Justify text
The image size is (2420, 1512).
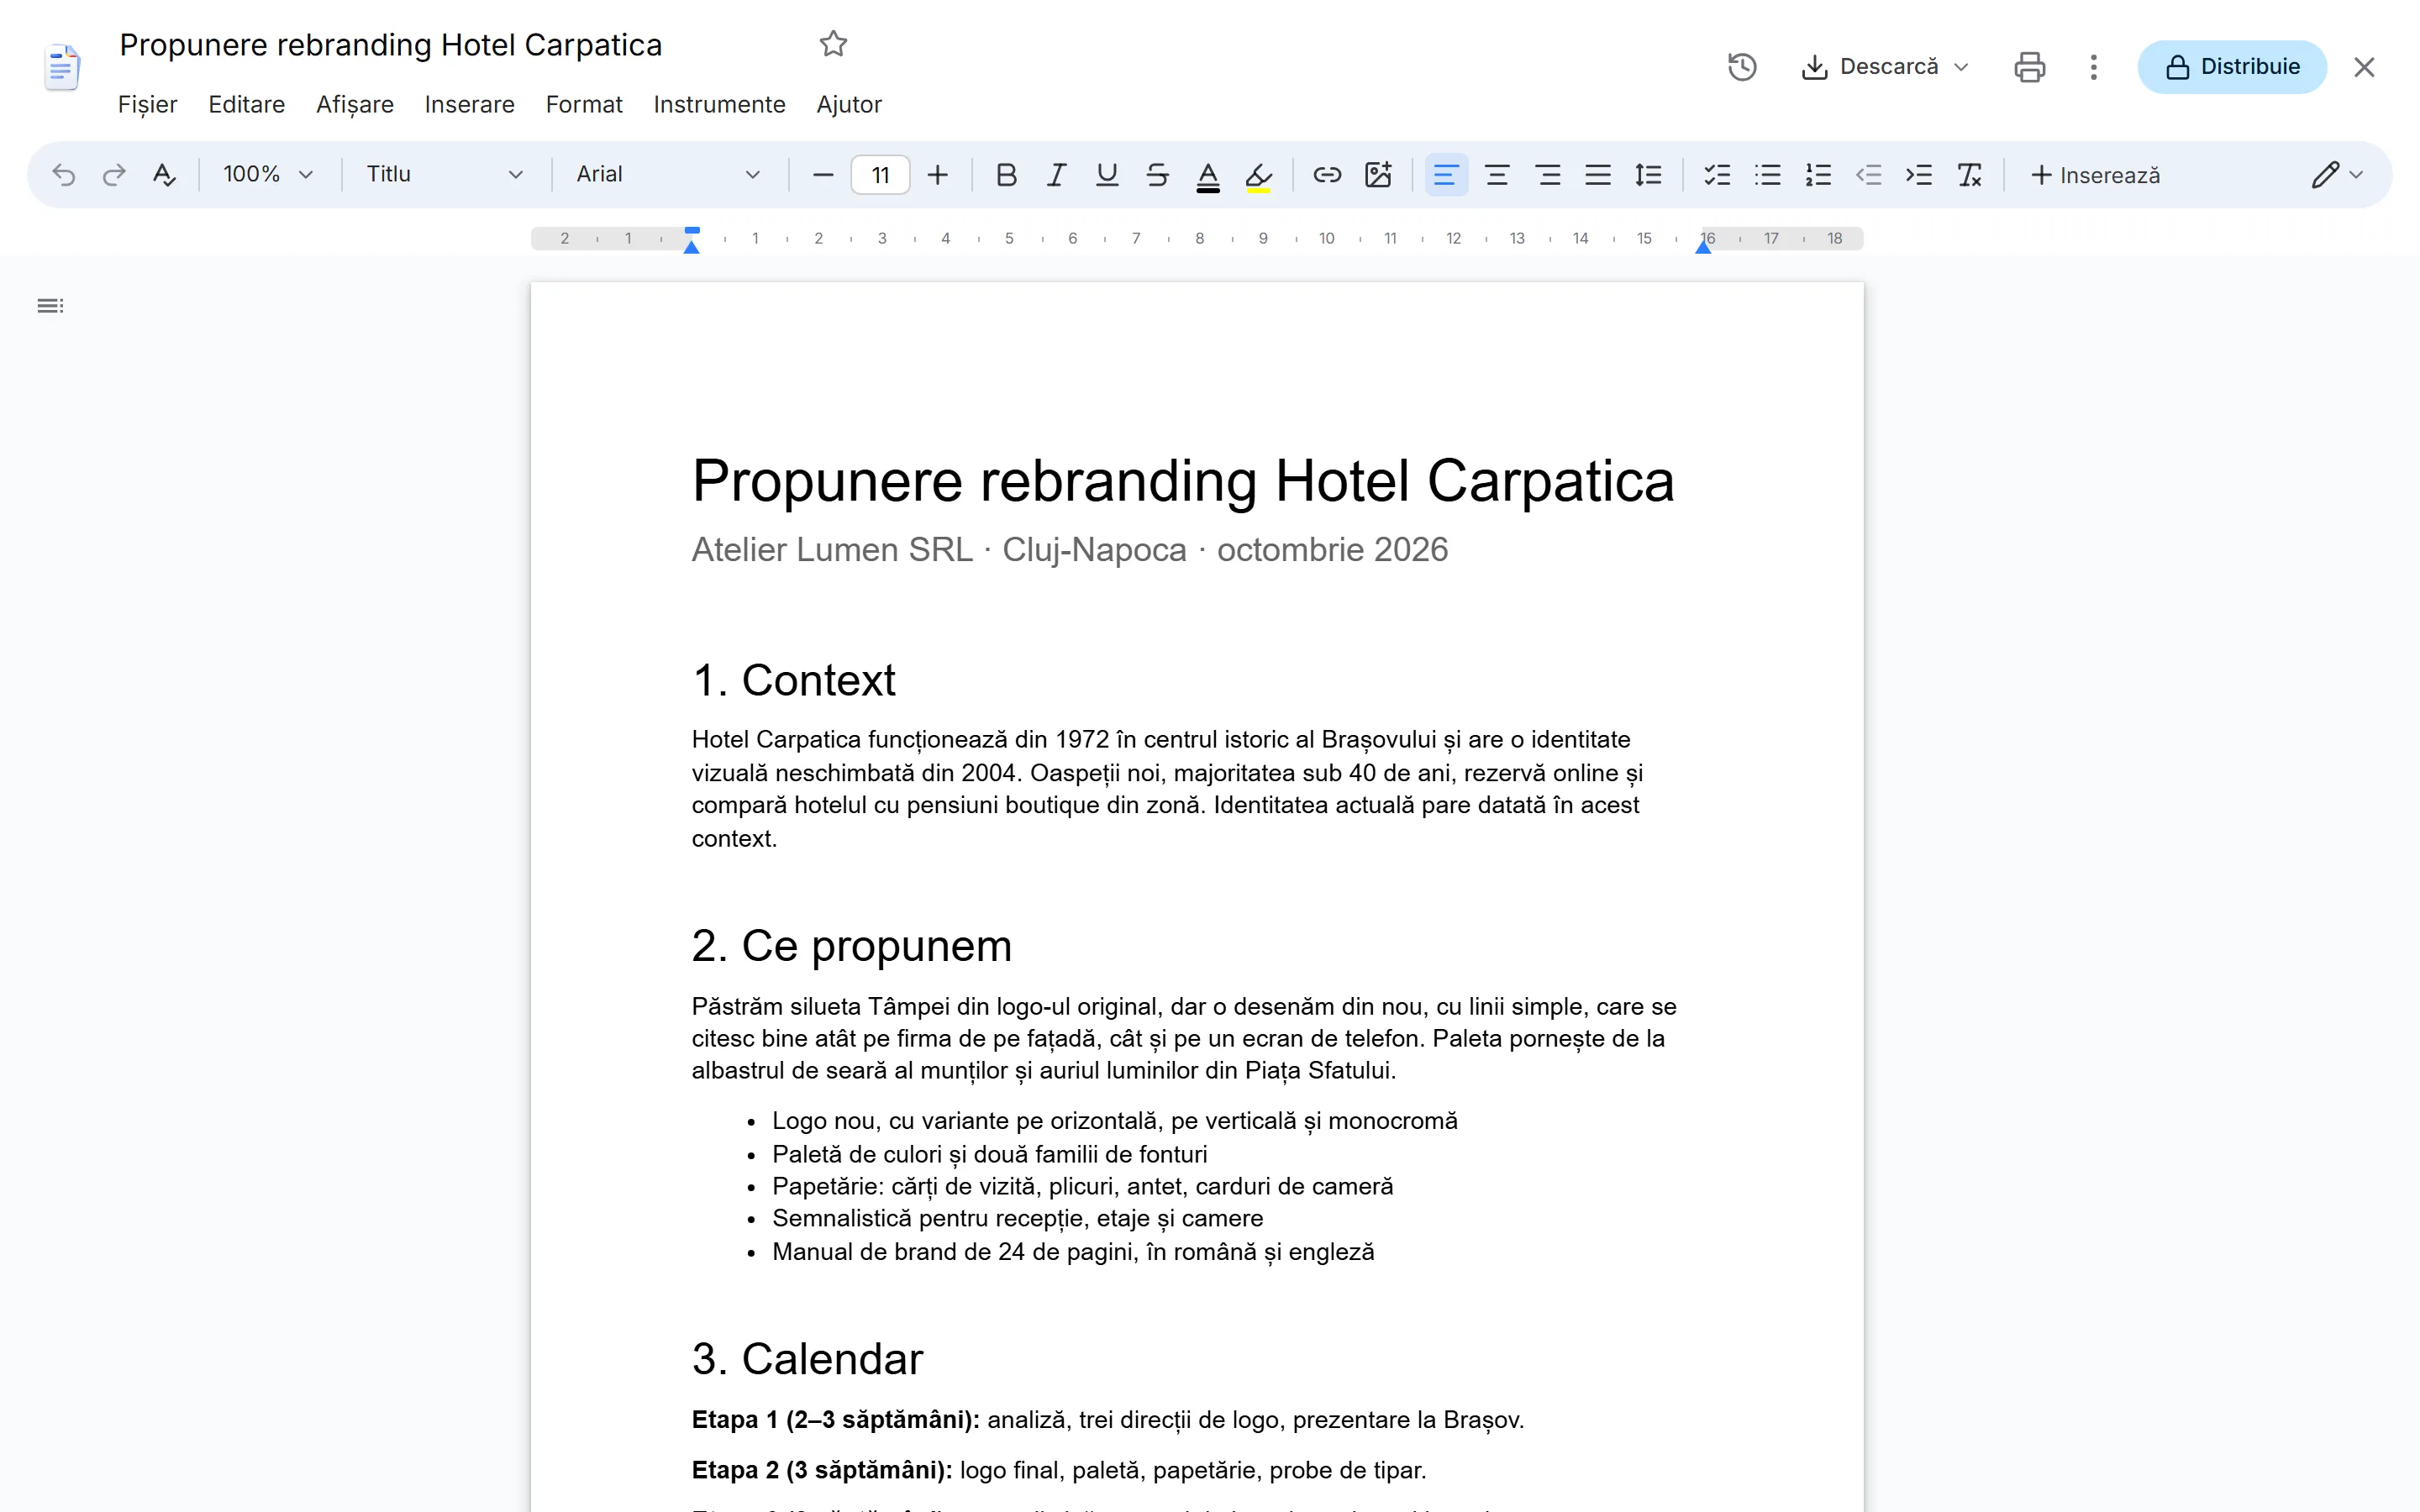(1598, 175)
